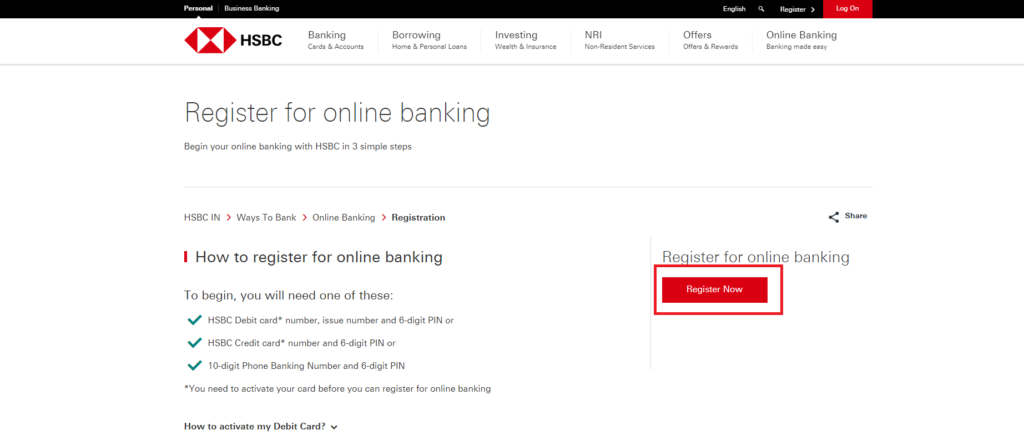1024x440 pixels.
Task: Click the checkmark beside HSBC Debit card
Action: point(195,320)
